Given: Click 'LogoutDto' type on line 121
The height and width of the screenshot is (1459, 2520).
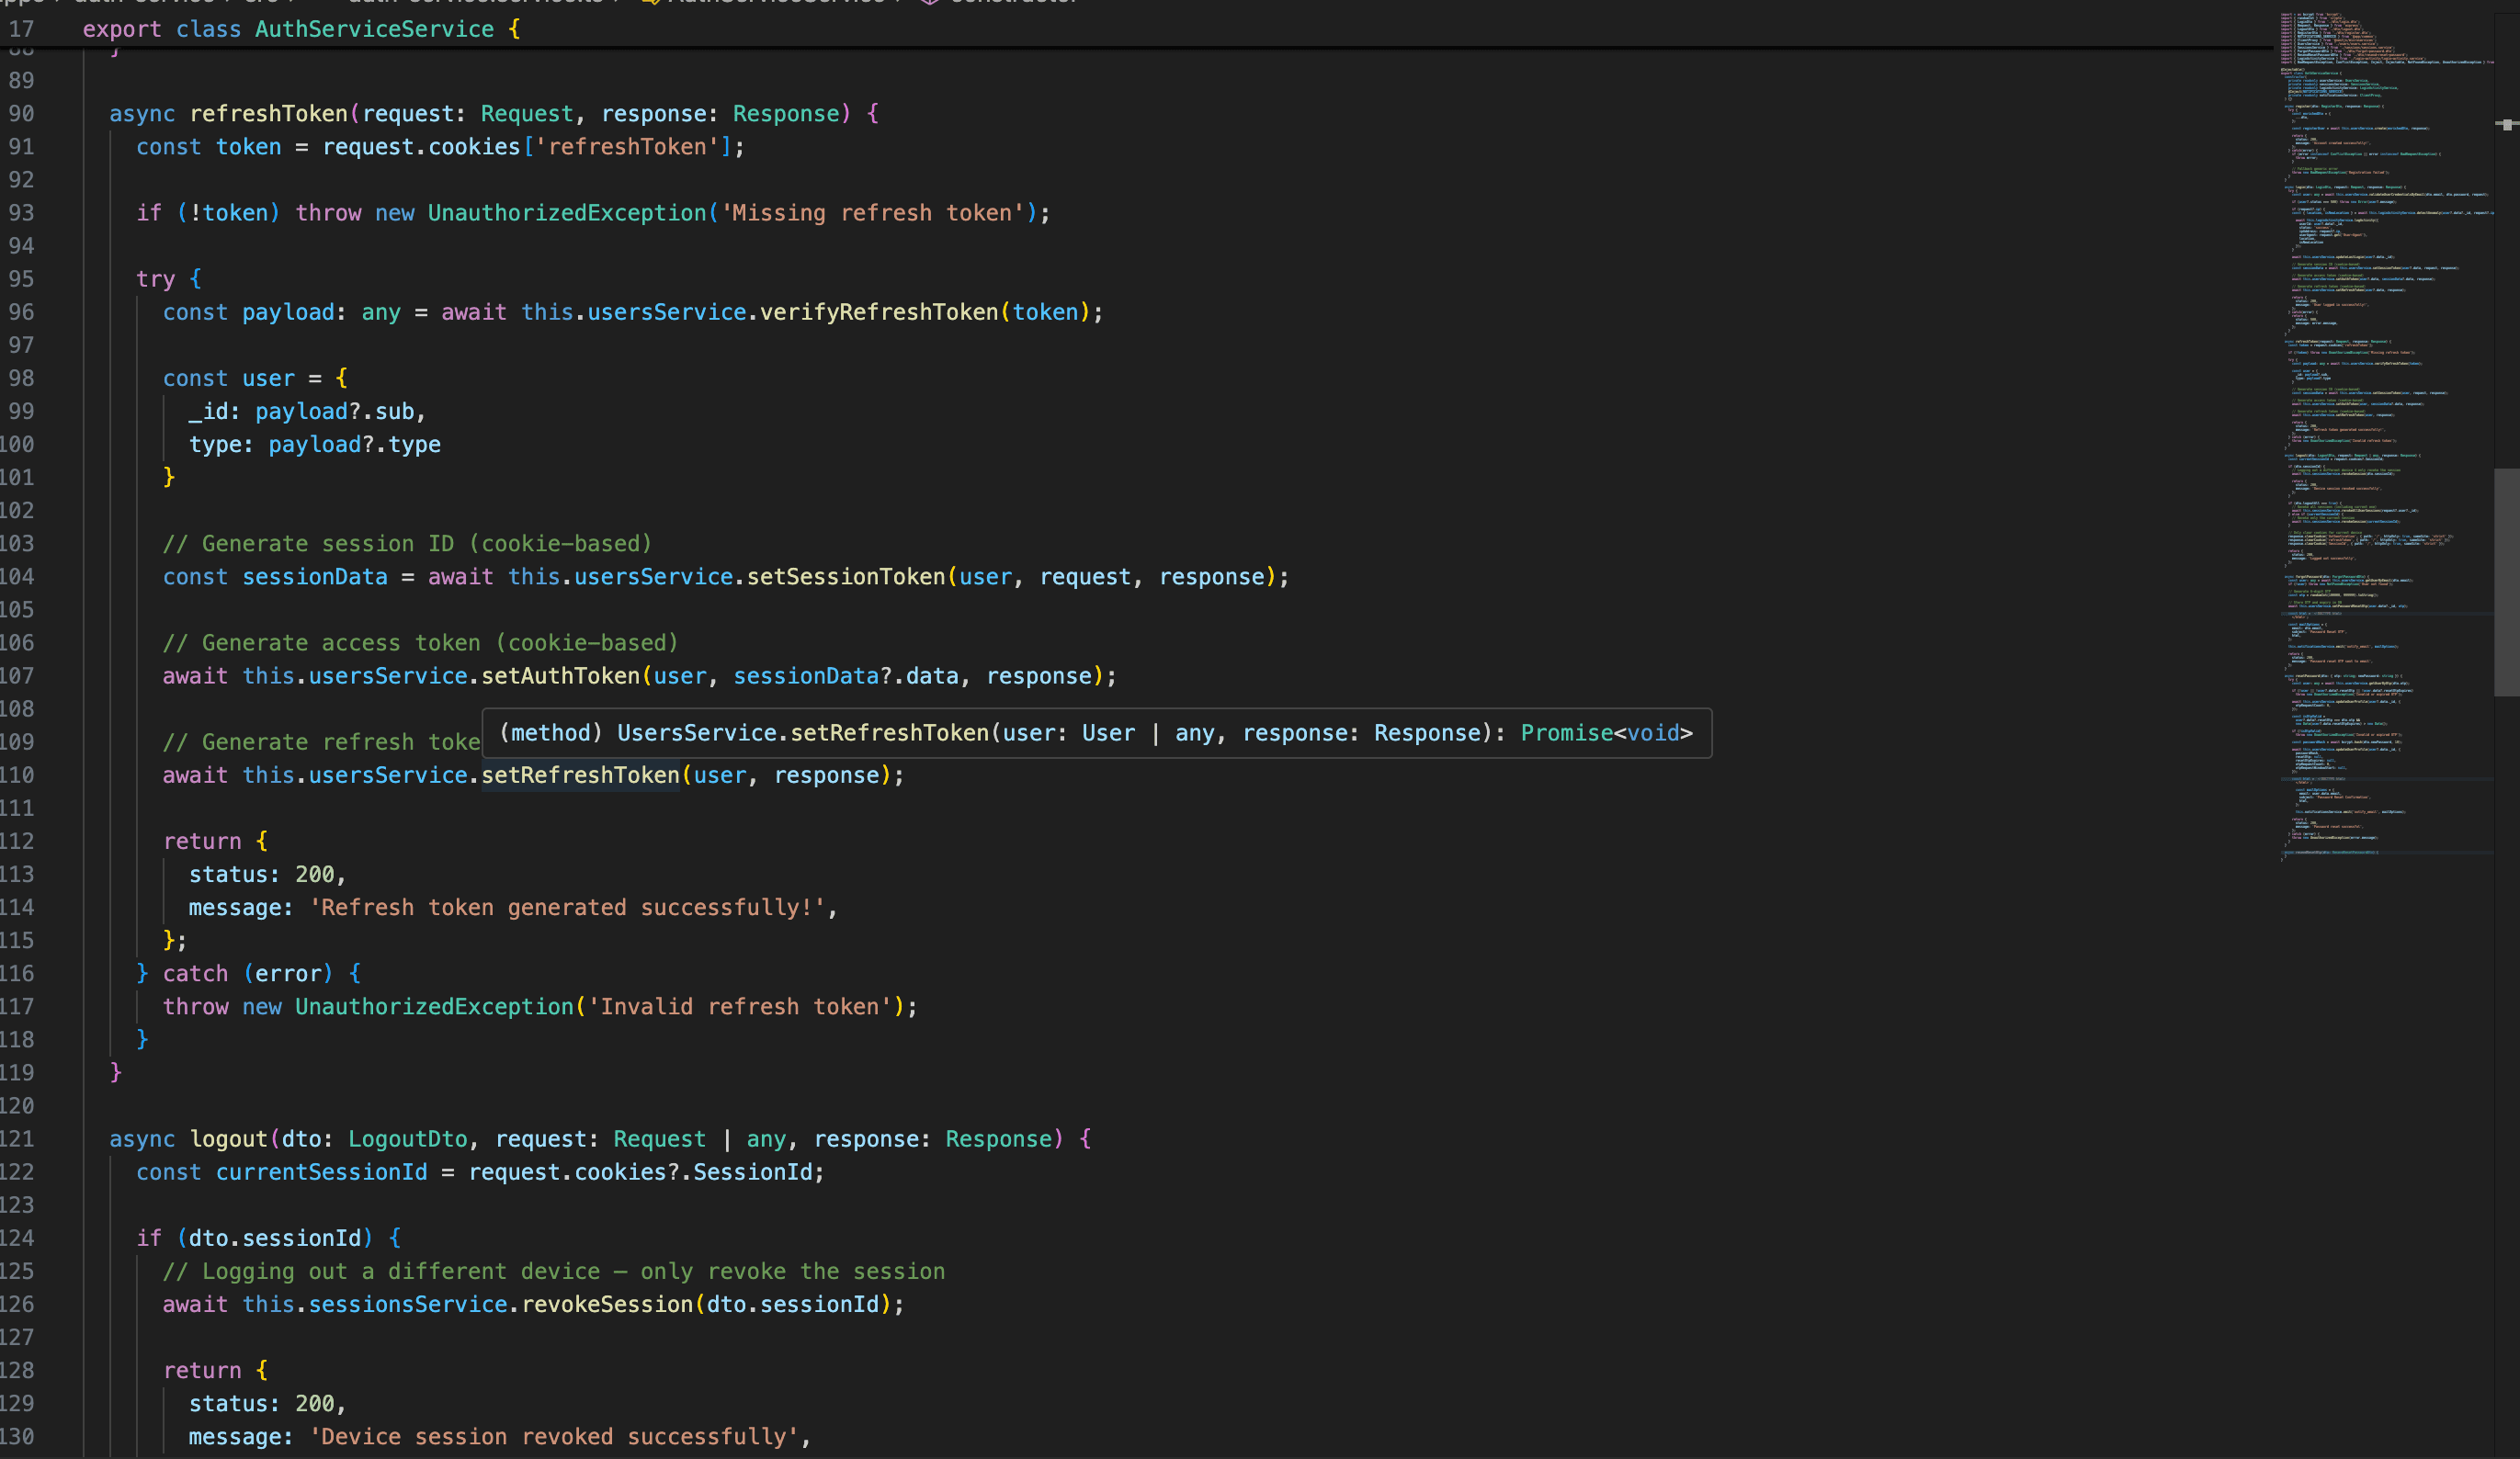Looking at the screenshot, I should click(x=408, y=1139).
